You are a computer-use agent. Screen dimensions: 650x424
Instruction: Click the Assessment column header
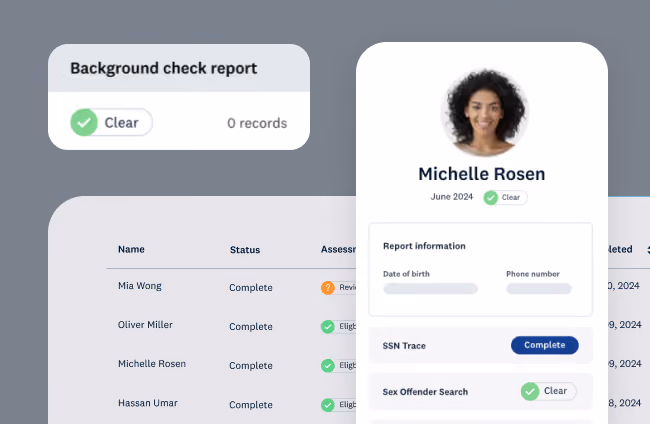point(338,249)
